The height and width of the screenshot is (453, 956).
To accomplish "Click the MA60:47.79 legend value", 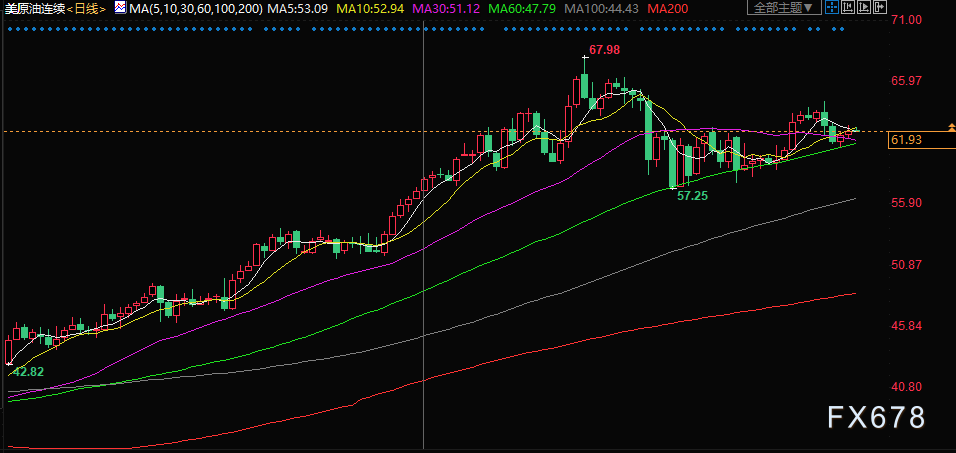I will click(x=523, y=9).
